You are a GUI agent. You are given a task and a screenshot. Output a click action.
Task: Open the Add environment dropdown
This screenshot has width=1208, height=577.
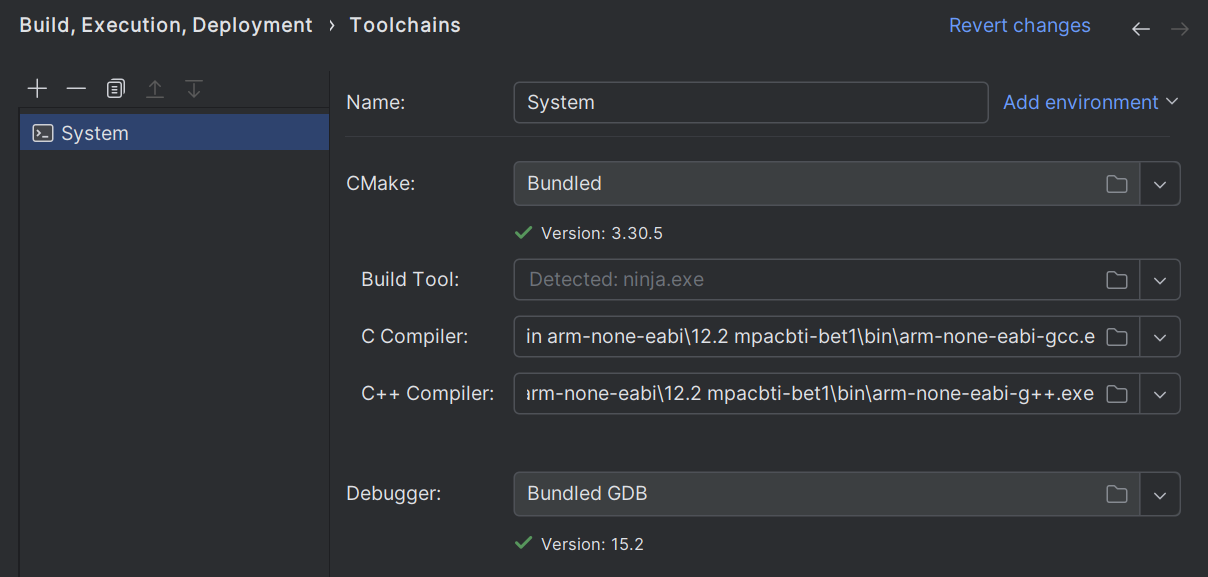[x=1091, y=102]
